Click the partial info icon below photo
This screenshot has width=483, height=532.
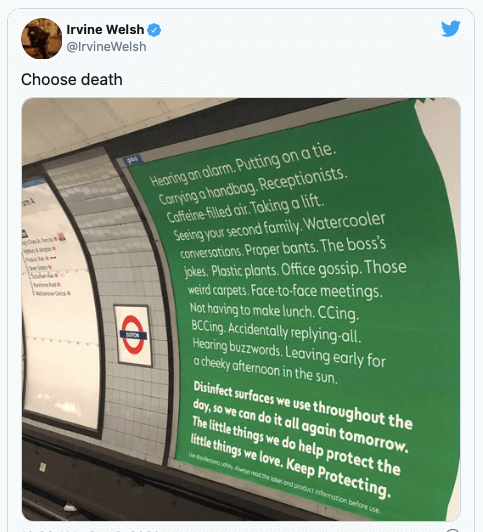tap(453, 530)
